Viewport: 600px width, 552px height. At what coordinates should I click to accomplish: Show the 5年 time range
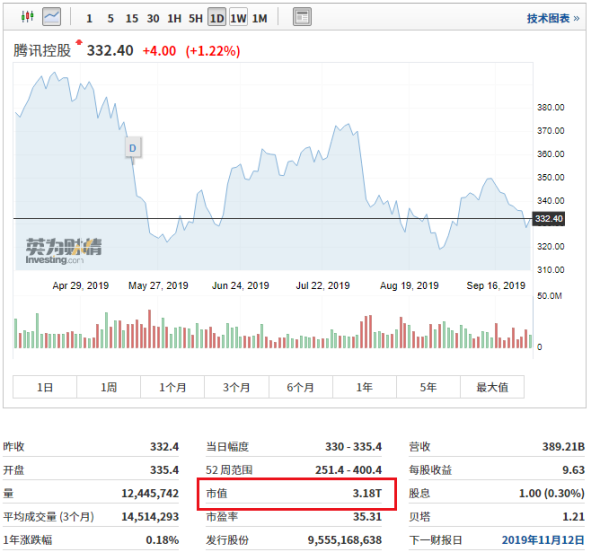[x=428, y=387]
